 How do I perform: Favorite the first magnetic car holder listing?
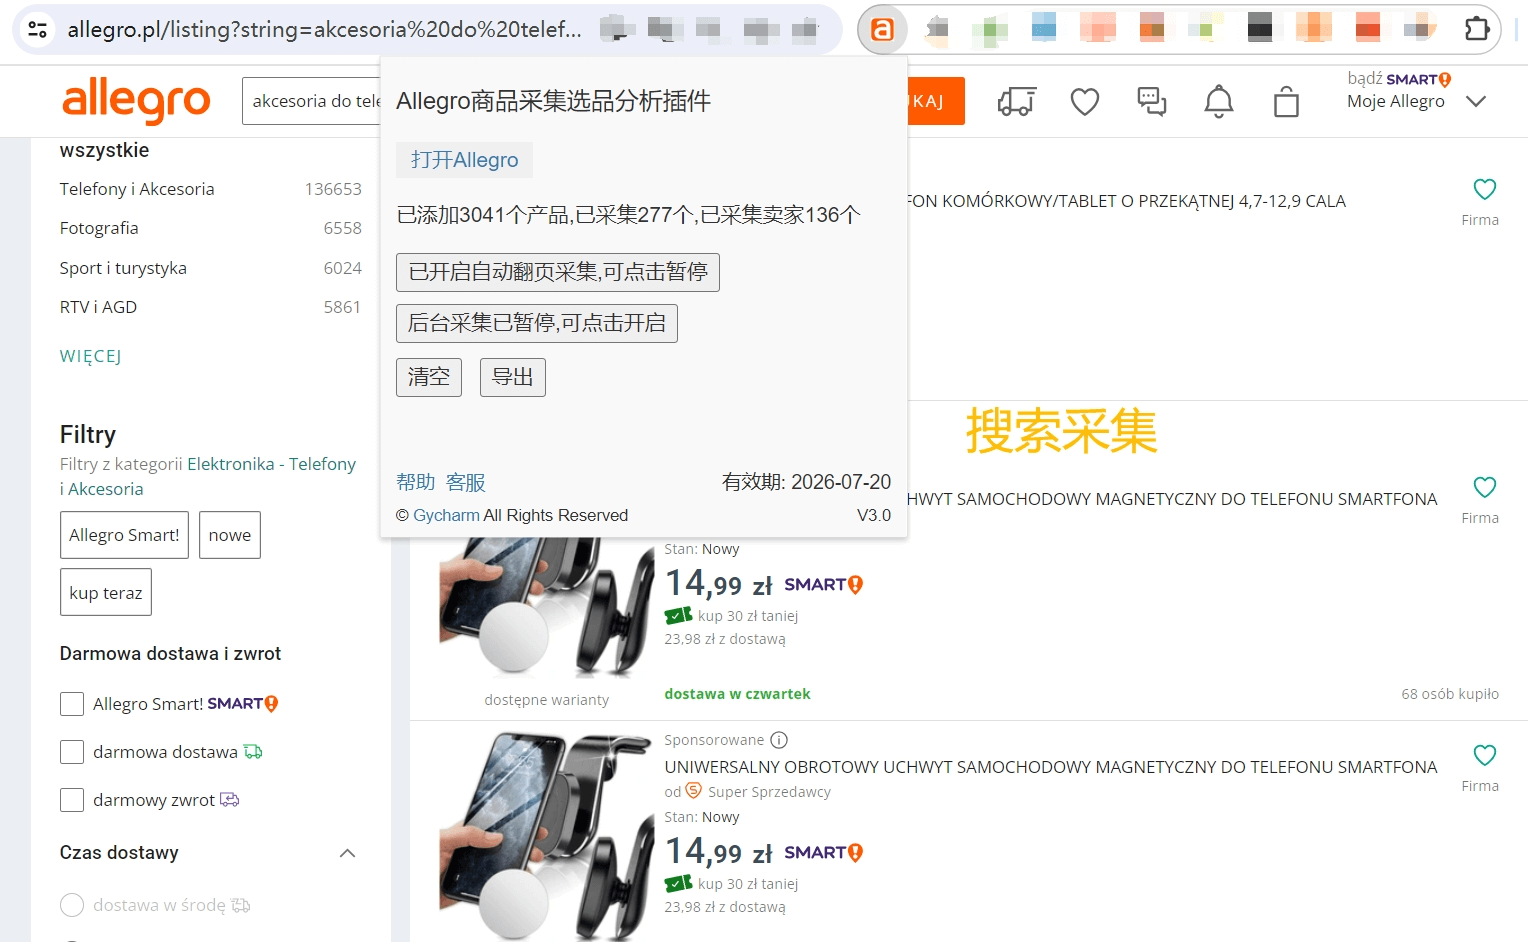pyautogui.click(x=1485, y=487)
